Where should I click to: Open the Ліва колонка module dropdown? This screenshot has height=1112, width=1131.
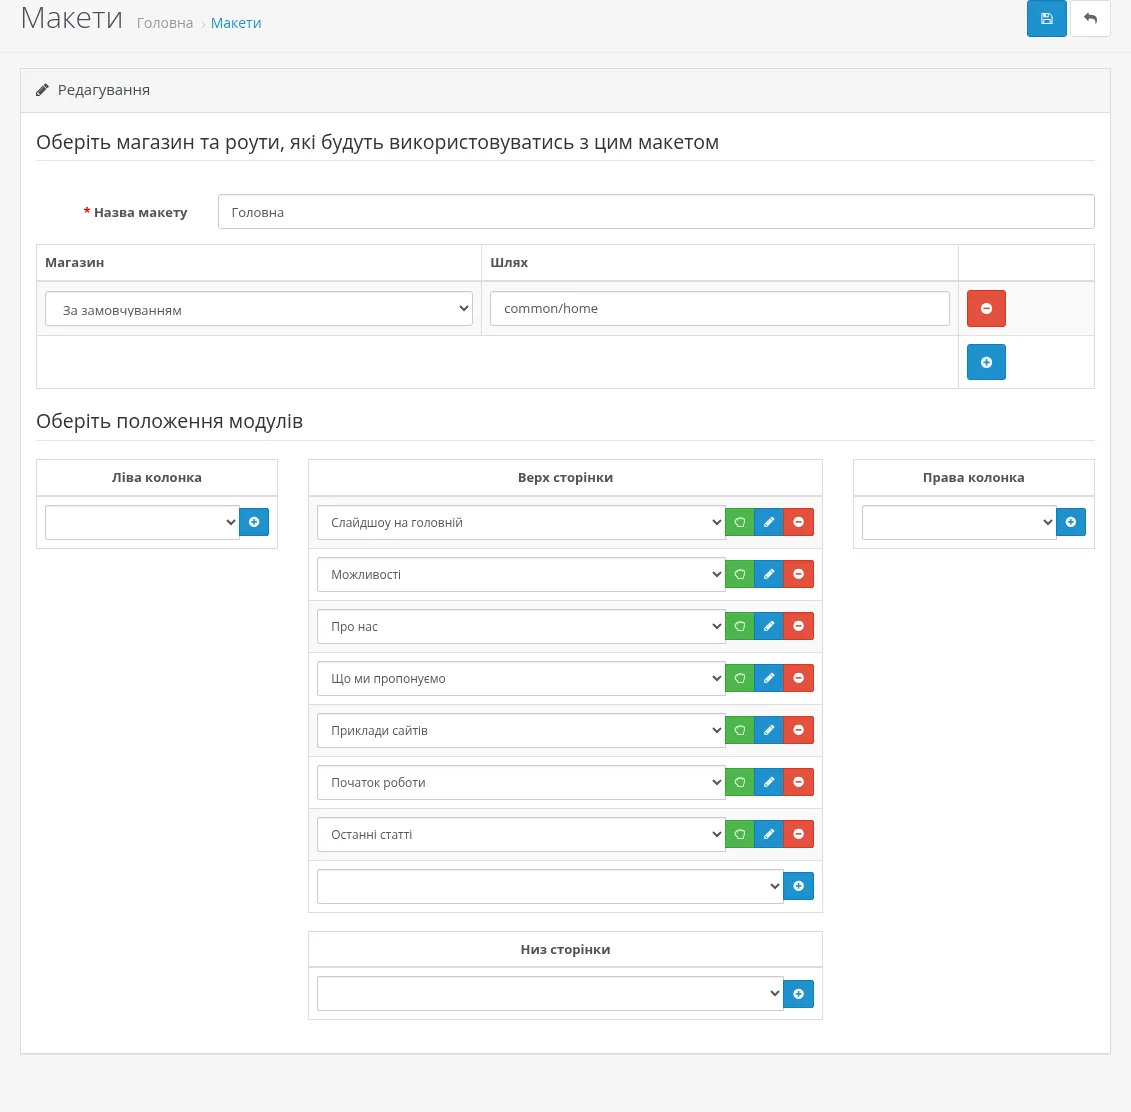142,522
